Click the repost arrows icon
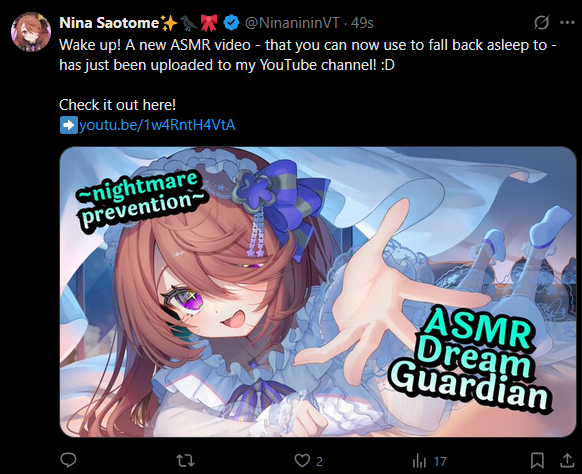 tap(185, 461)
